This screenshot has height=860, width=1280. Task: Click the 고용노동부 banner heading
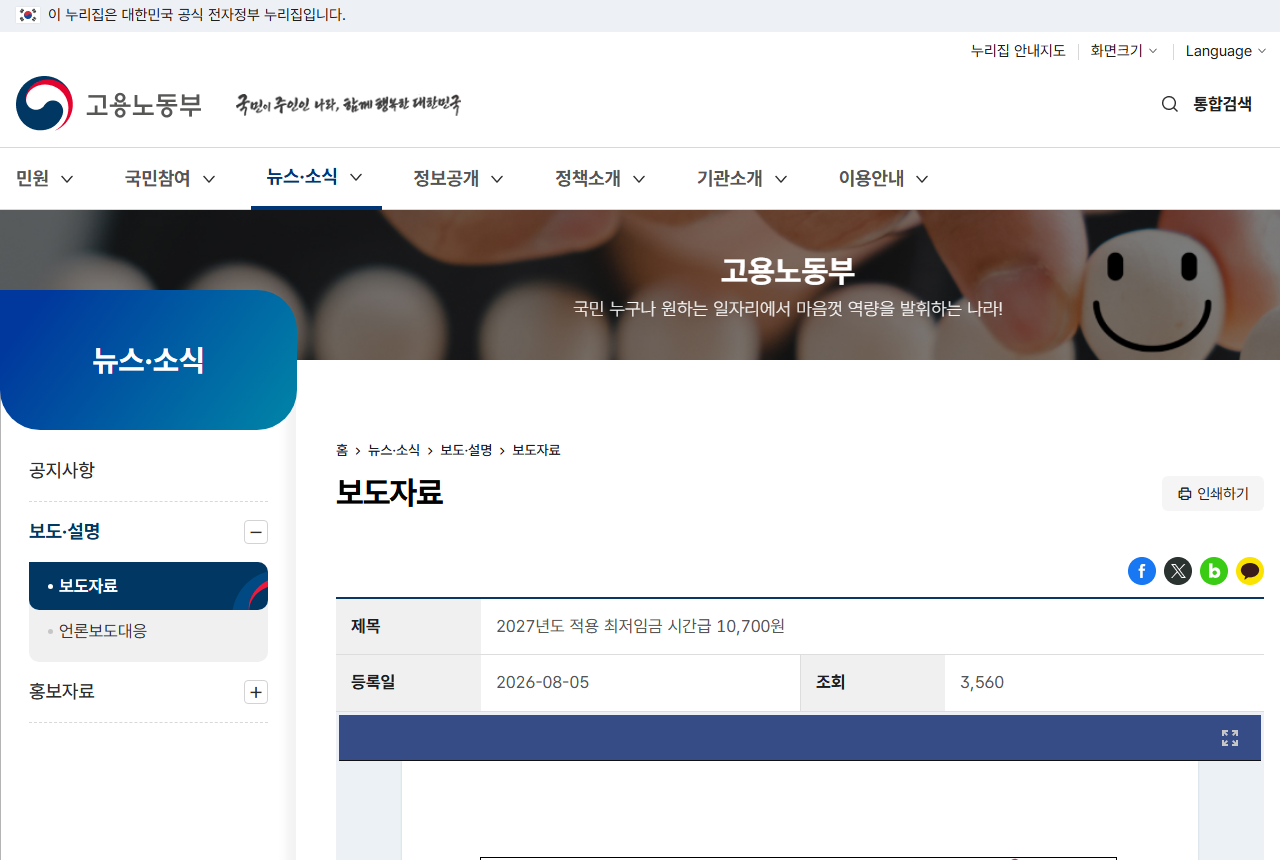(x=788, y=270)
